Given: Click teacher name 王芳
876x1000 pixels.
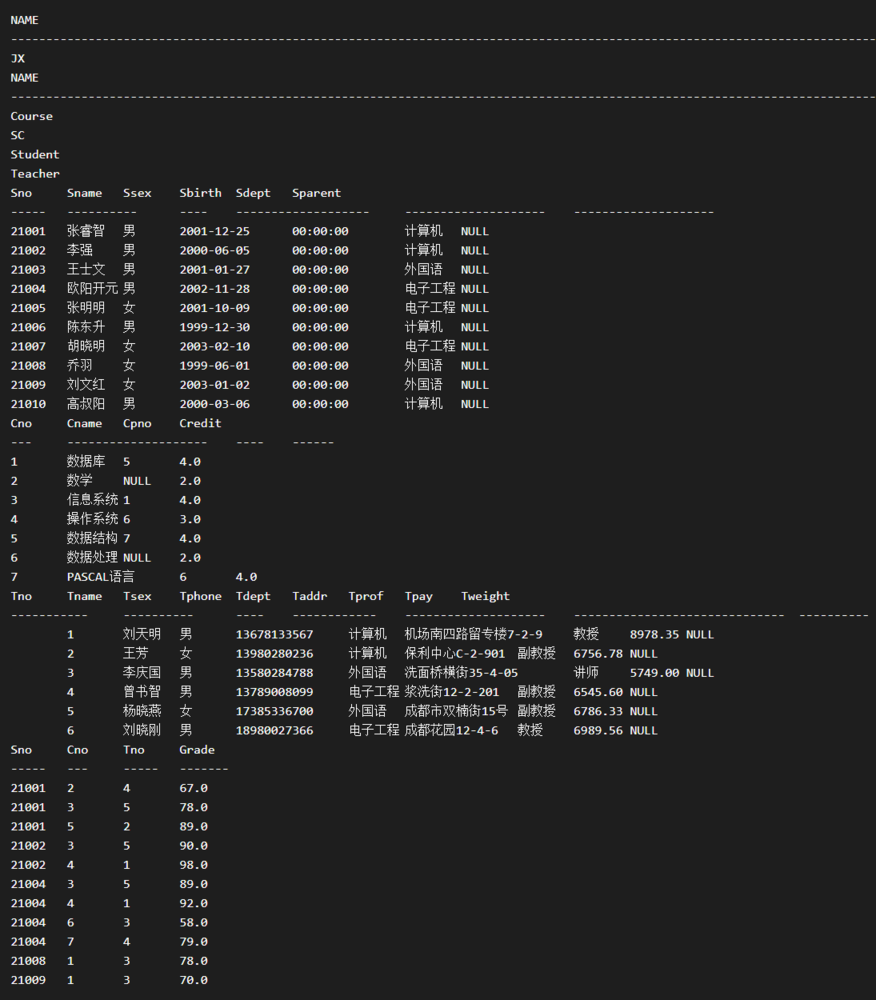Looking at the screenshot, I should click(136, 653).
